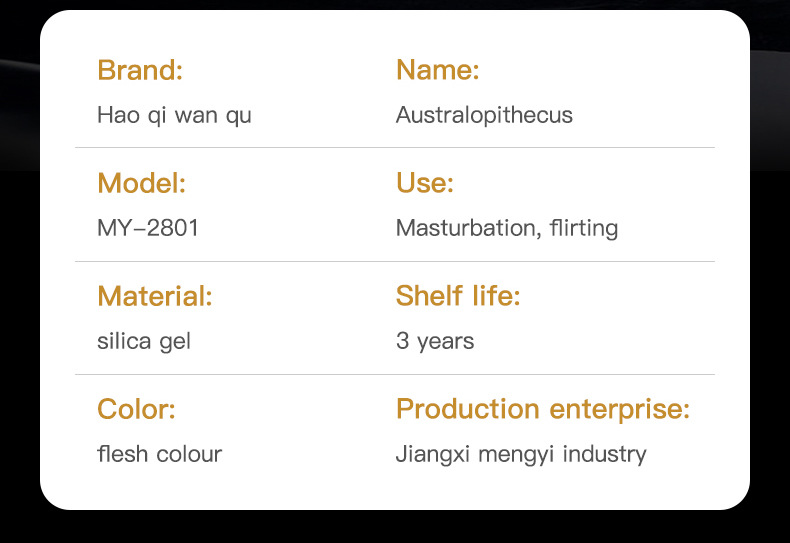The width and height of the screenshot is (790, 543).
Task: Click the divider line below the Brand row
Action: pyautogui.click(x=395, y=148)
